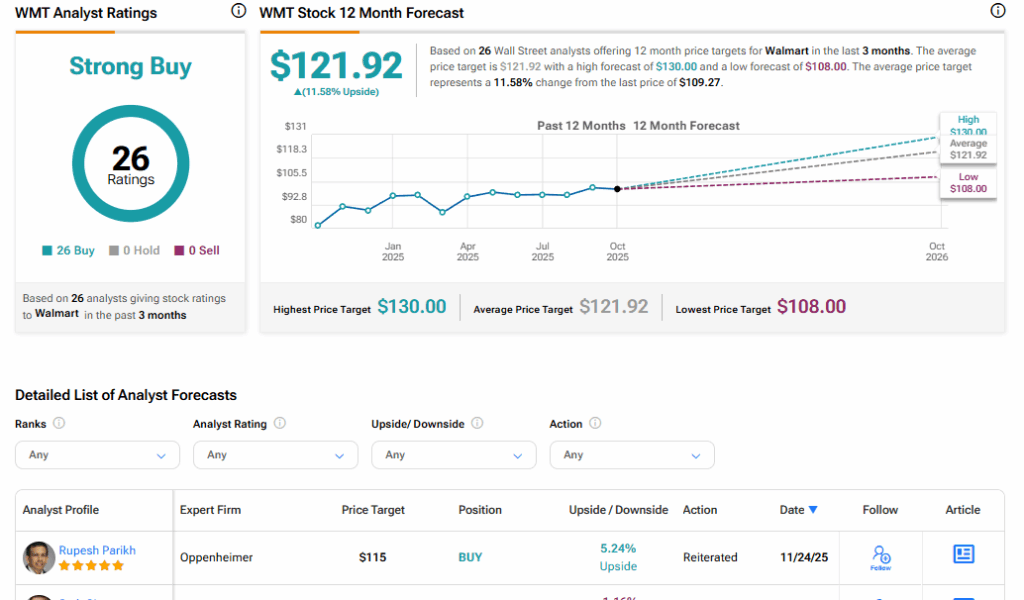This screenshot has width=1024, height=600.
Task: Click info icon beside 12 Month Forecast title
Action: point(997,11)
